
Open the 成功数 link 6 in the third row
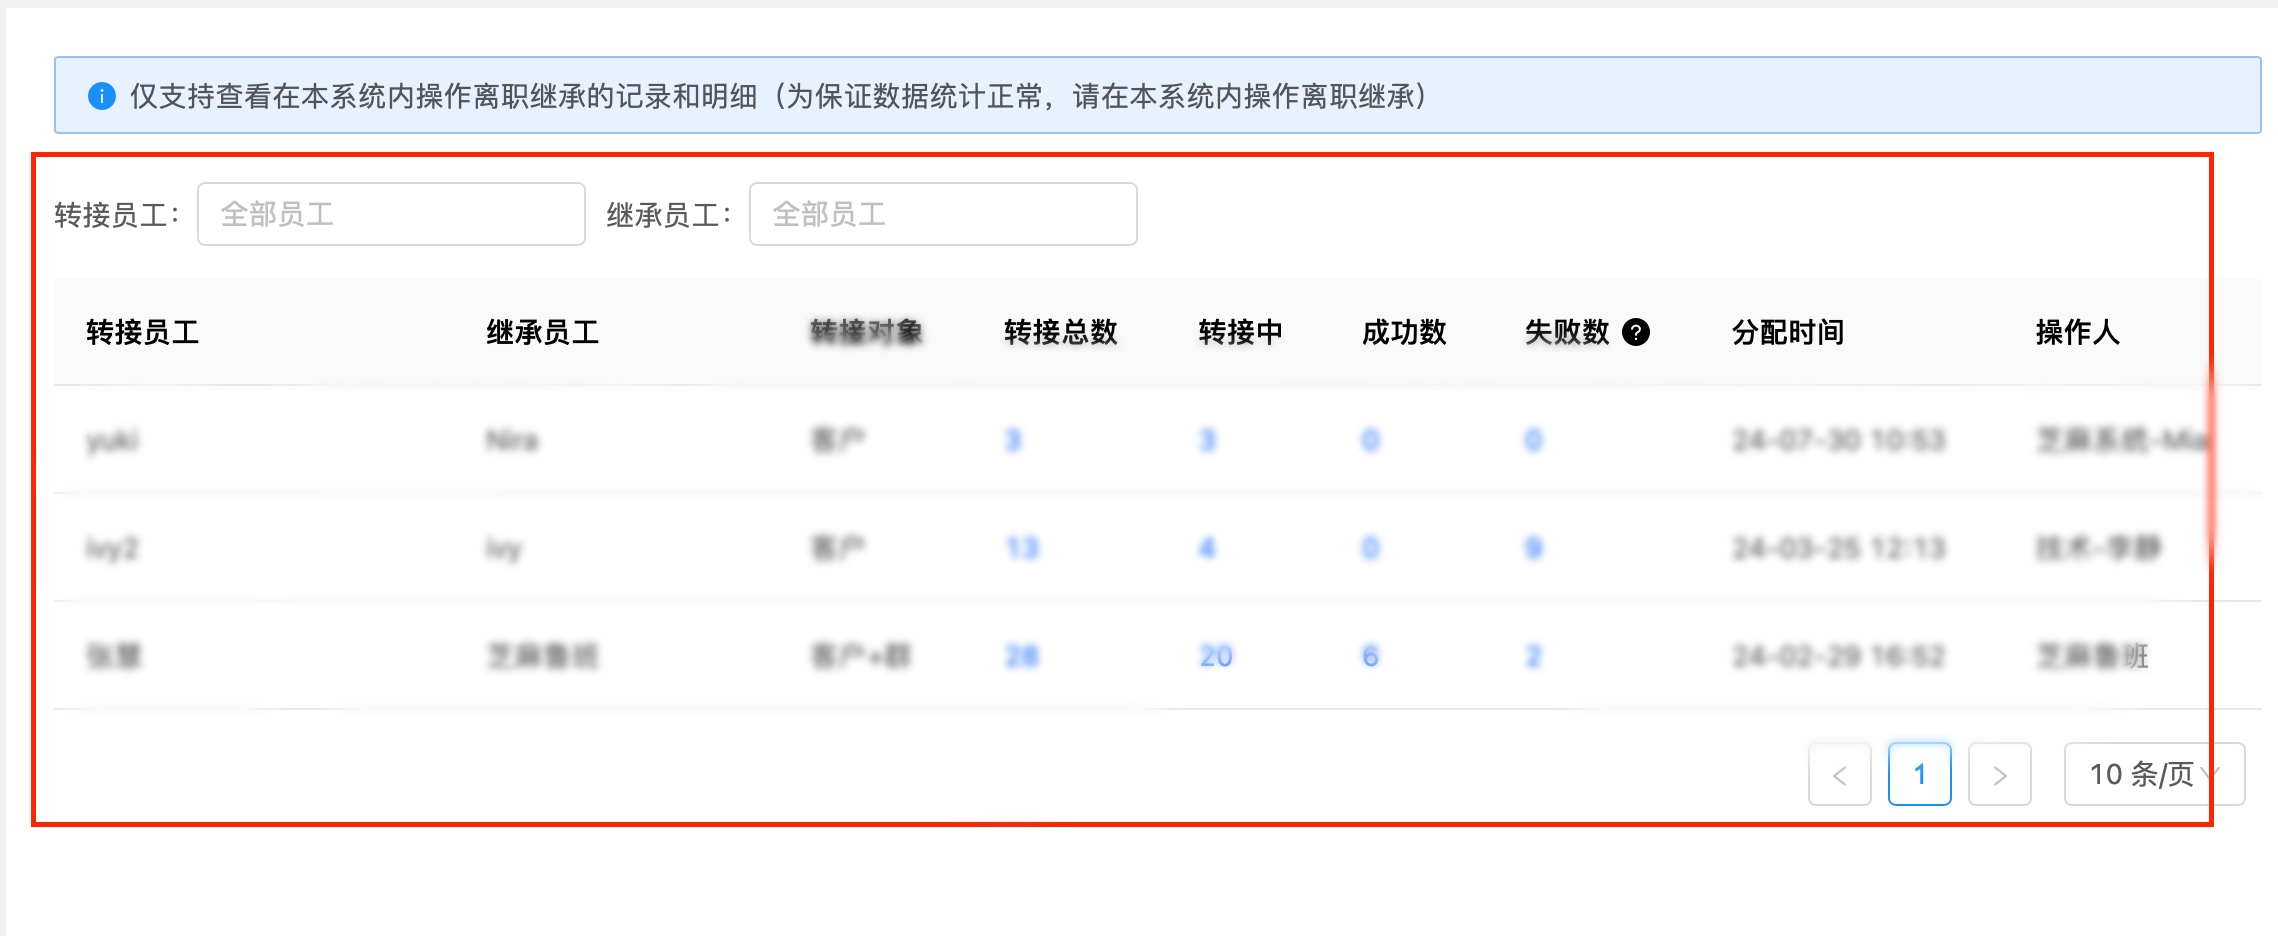1371,656
